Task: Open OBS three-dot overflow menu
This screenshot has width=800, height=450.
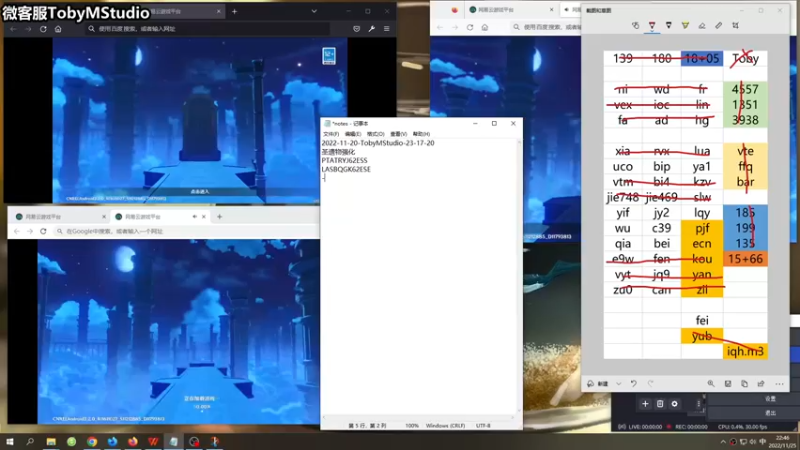Action: [698, 404]
